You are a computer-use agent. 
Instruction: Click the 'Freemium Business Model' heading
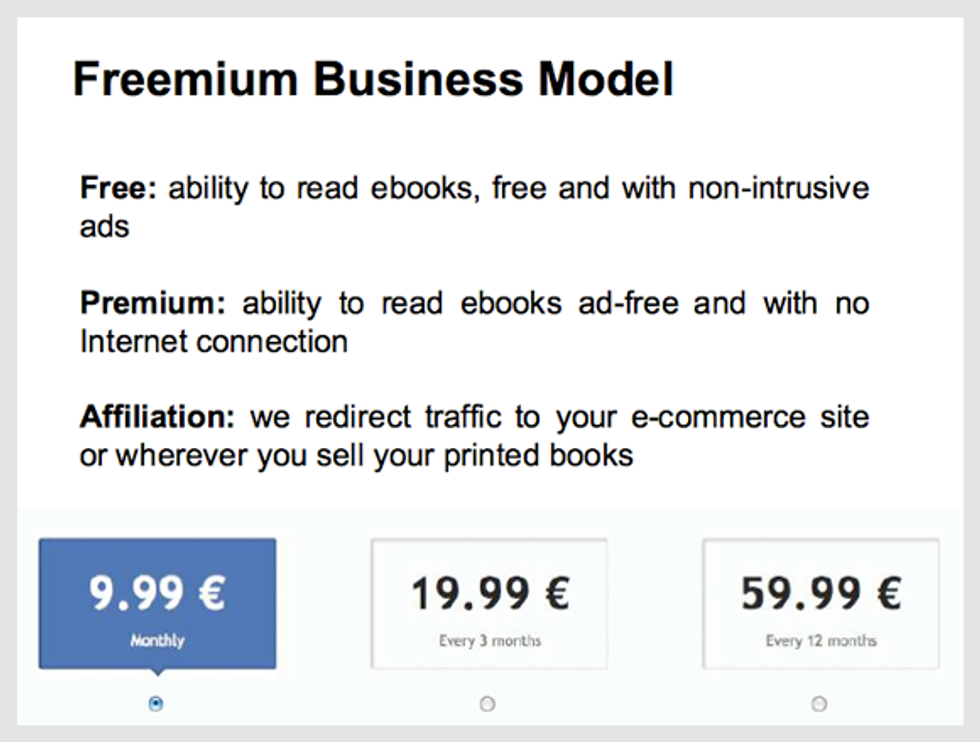pyautogui.click(x=373, y=79)
